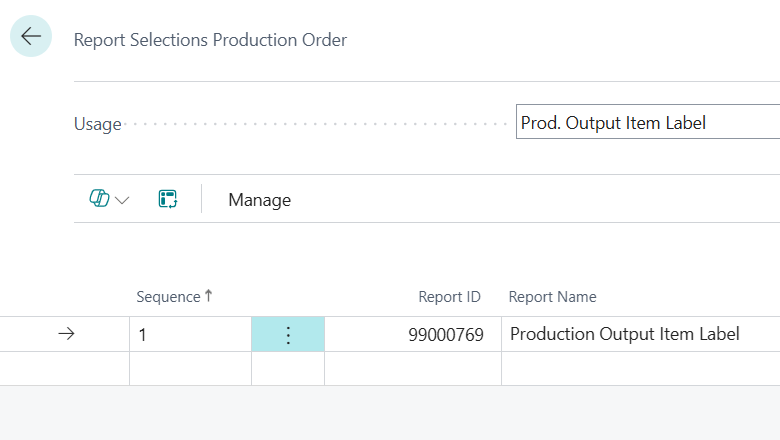This screenshot has width=780, height=440.
Task: Click the empty Sequence cell in new row
Action: [190, 368]
